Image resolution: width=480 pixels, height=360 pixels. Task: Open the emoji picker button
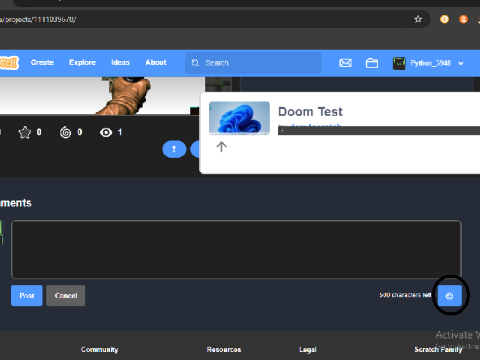pyautogui.click(x=450, y=296)
